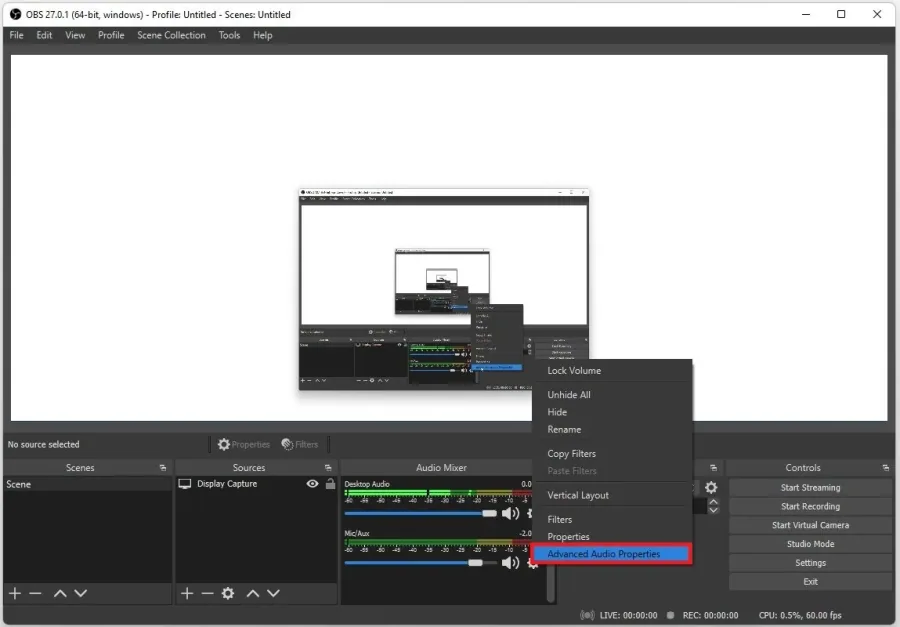This screenshot has width=900, height=627.
Task: Choose Copy Filters from context menu
Action: click(612, 453)
